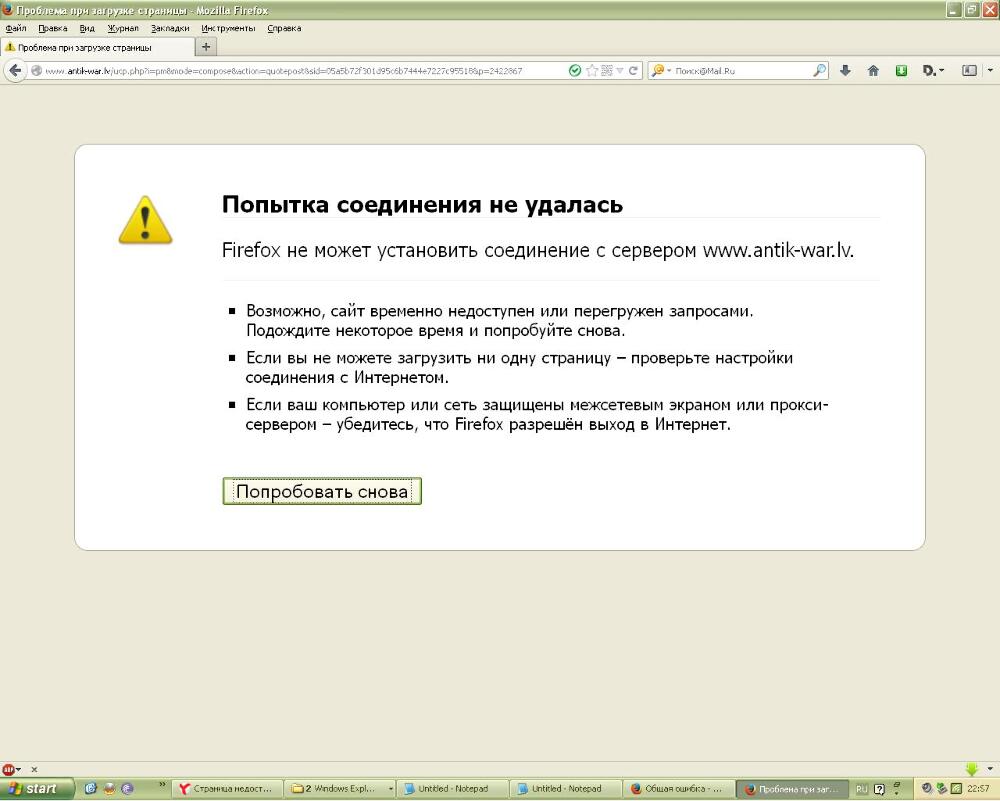Click the magnifier search icon
This screenshot has width=1000, height=801.
(820, 71)
